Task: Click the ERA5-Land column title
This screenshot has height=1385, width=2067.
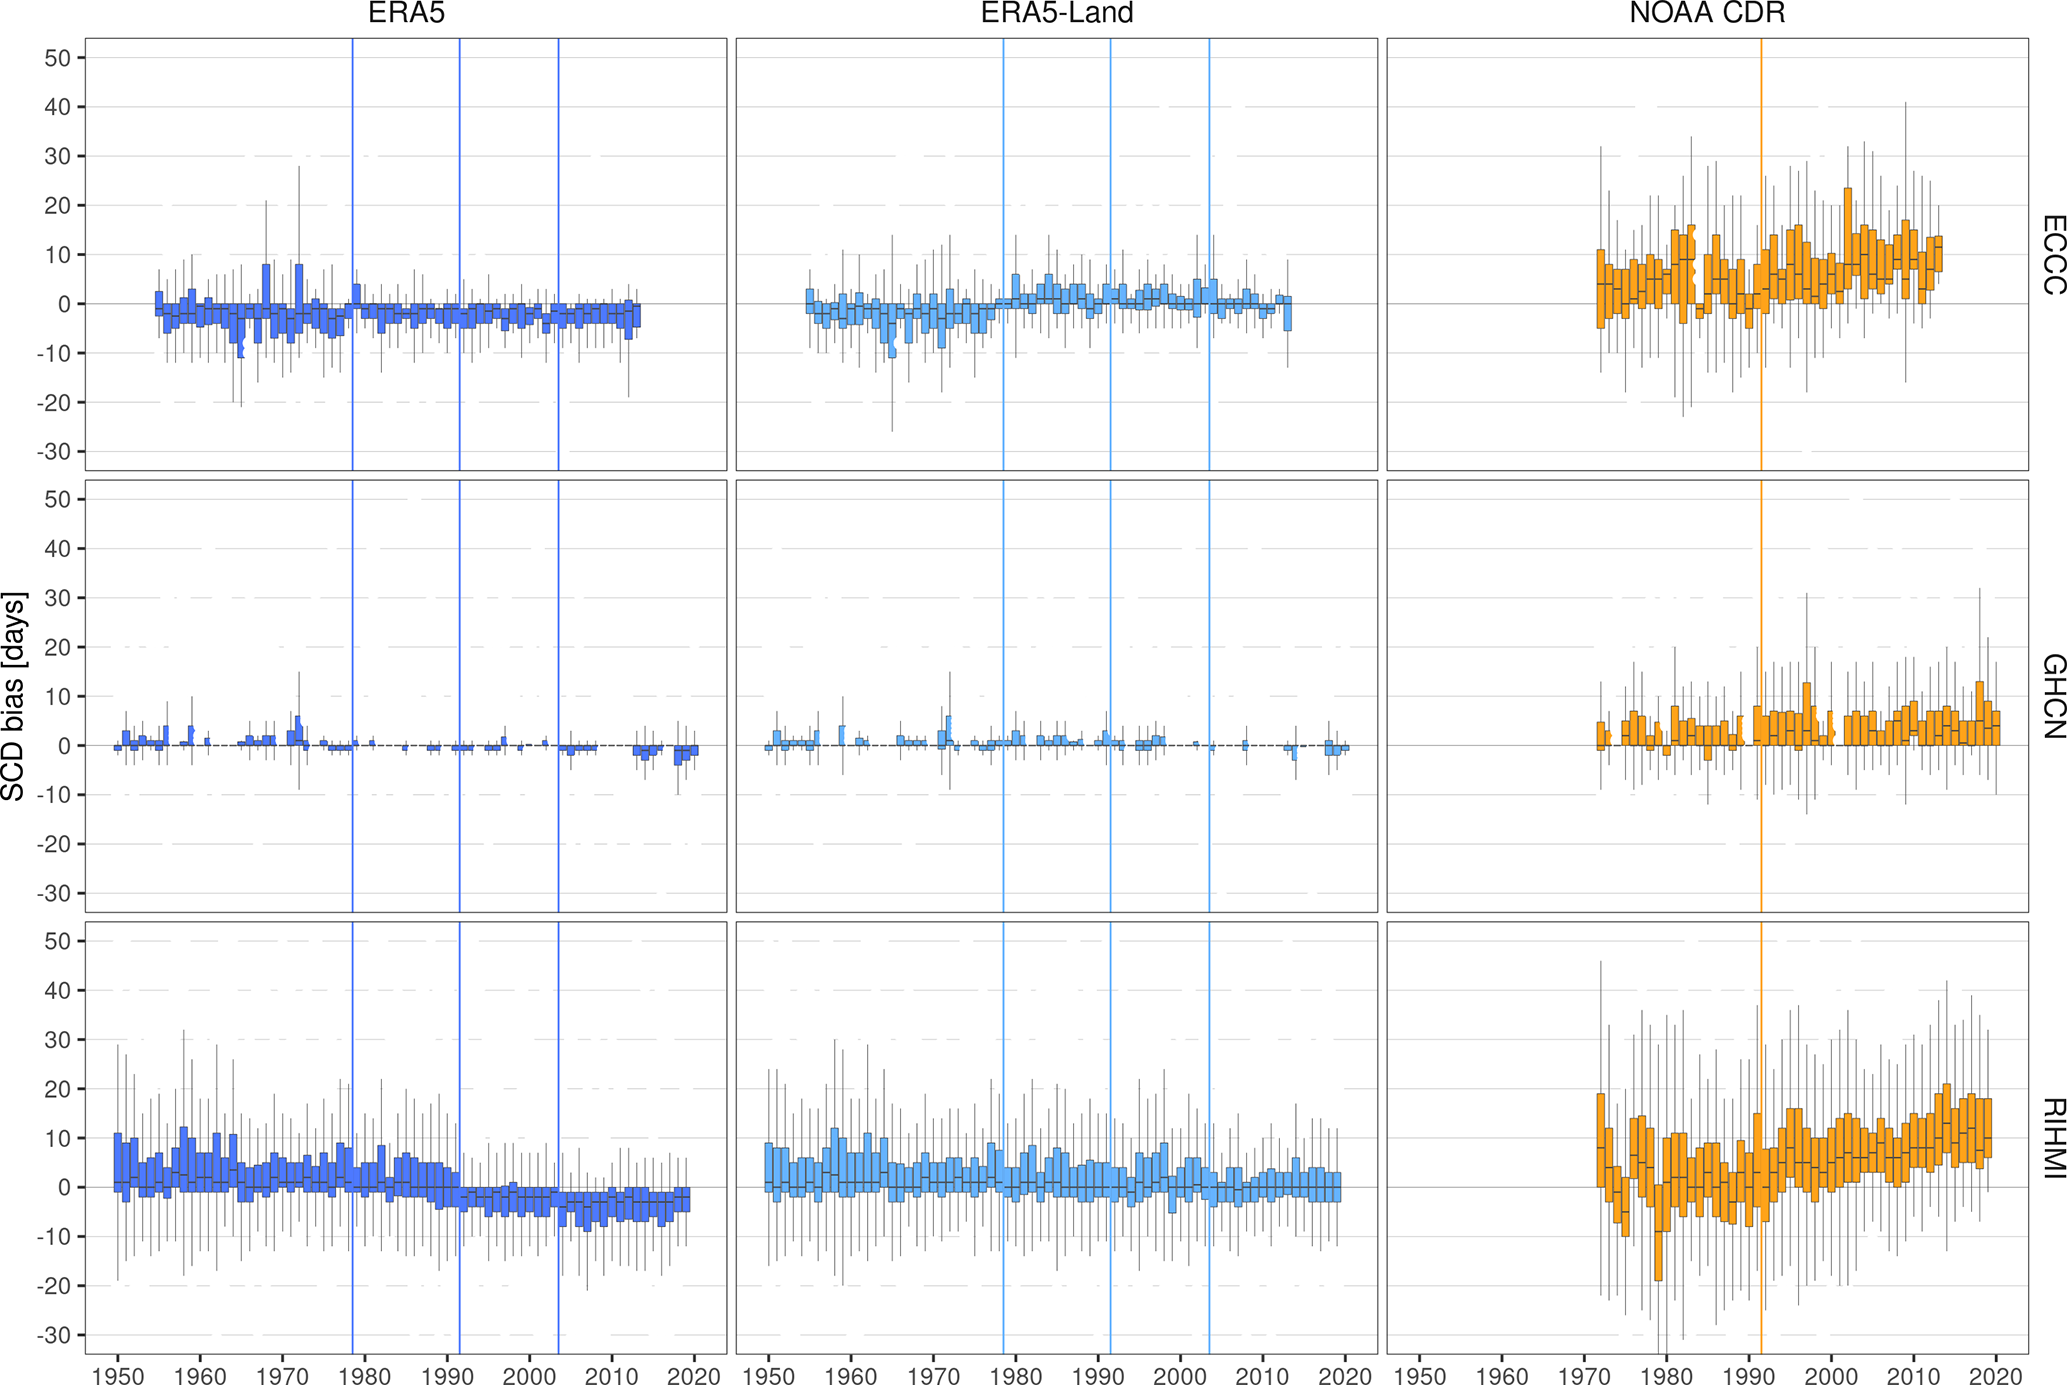Action: (x=1057, y=14)
